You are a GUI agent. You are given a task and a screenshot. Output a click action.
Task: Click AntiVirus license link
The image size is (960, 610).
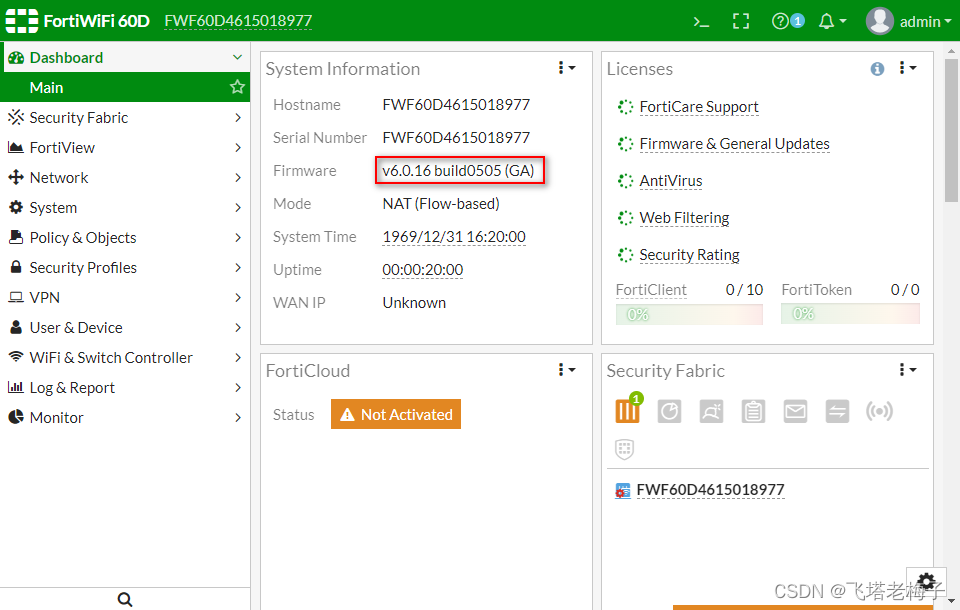(x=670, y=181)
